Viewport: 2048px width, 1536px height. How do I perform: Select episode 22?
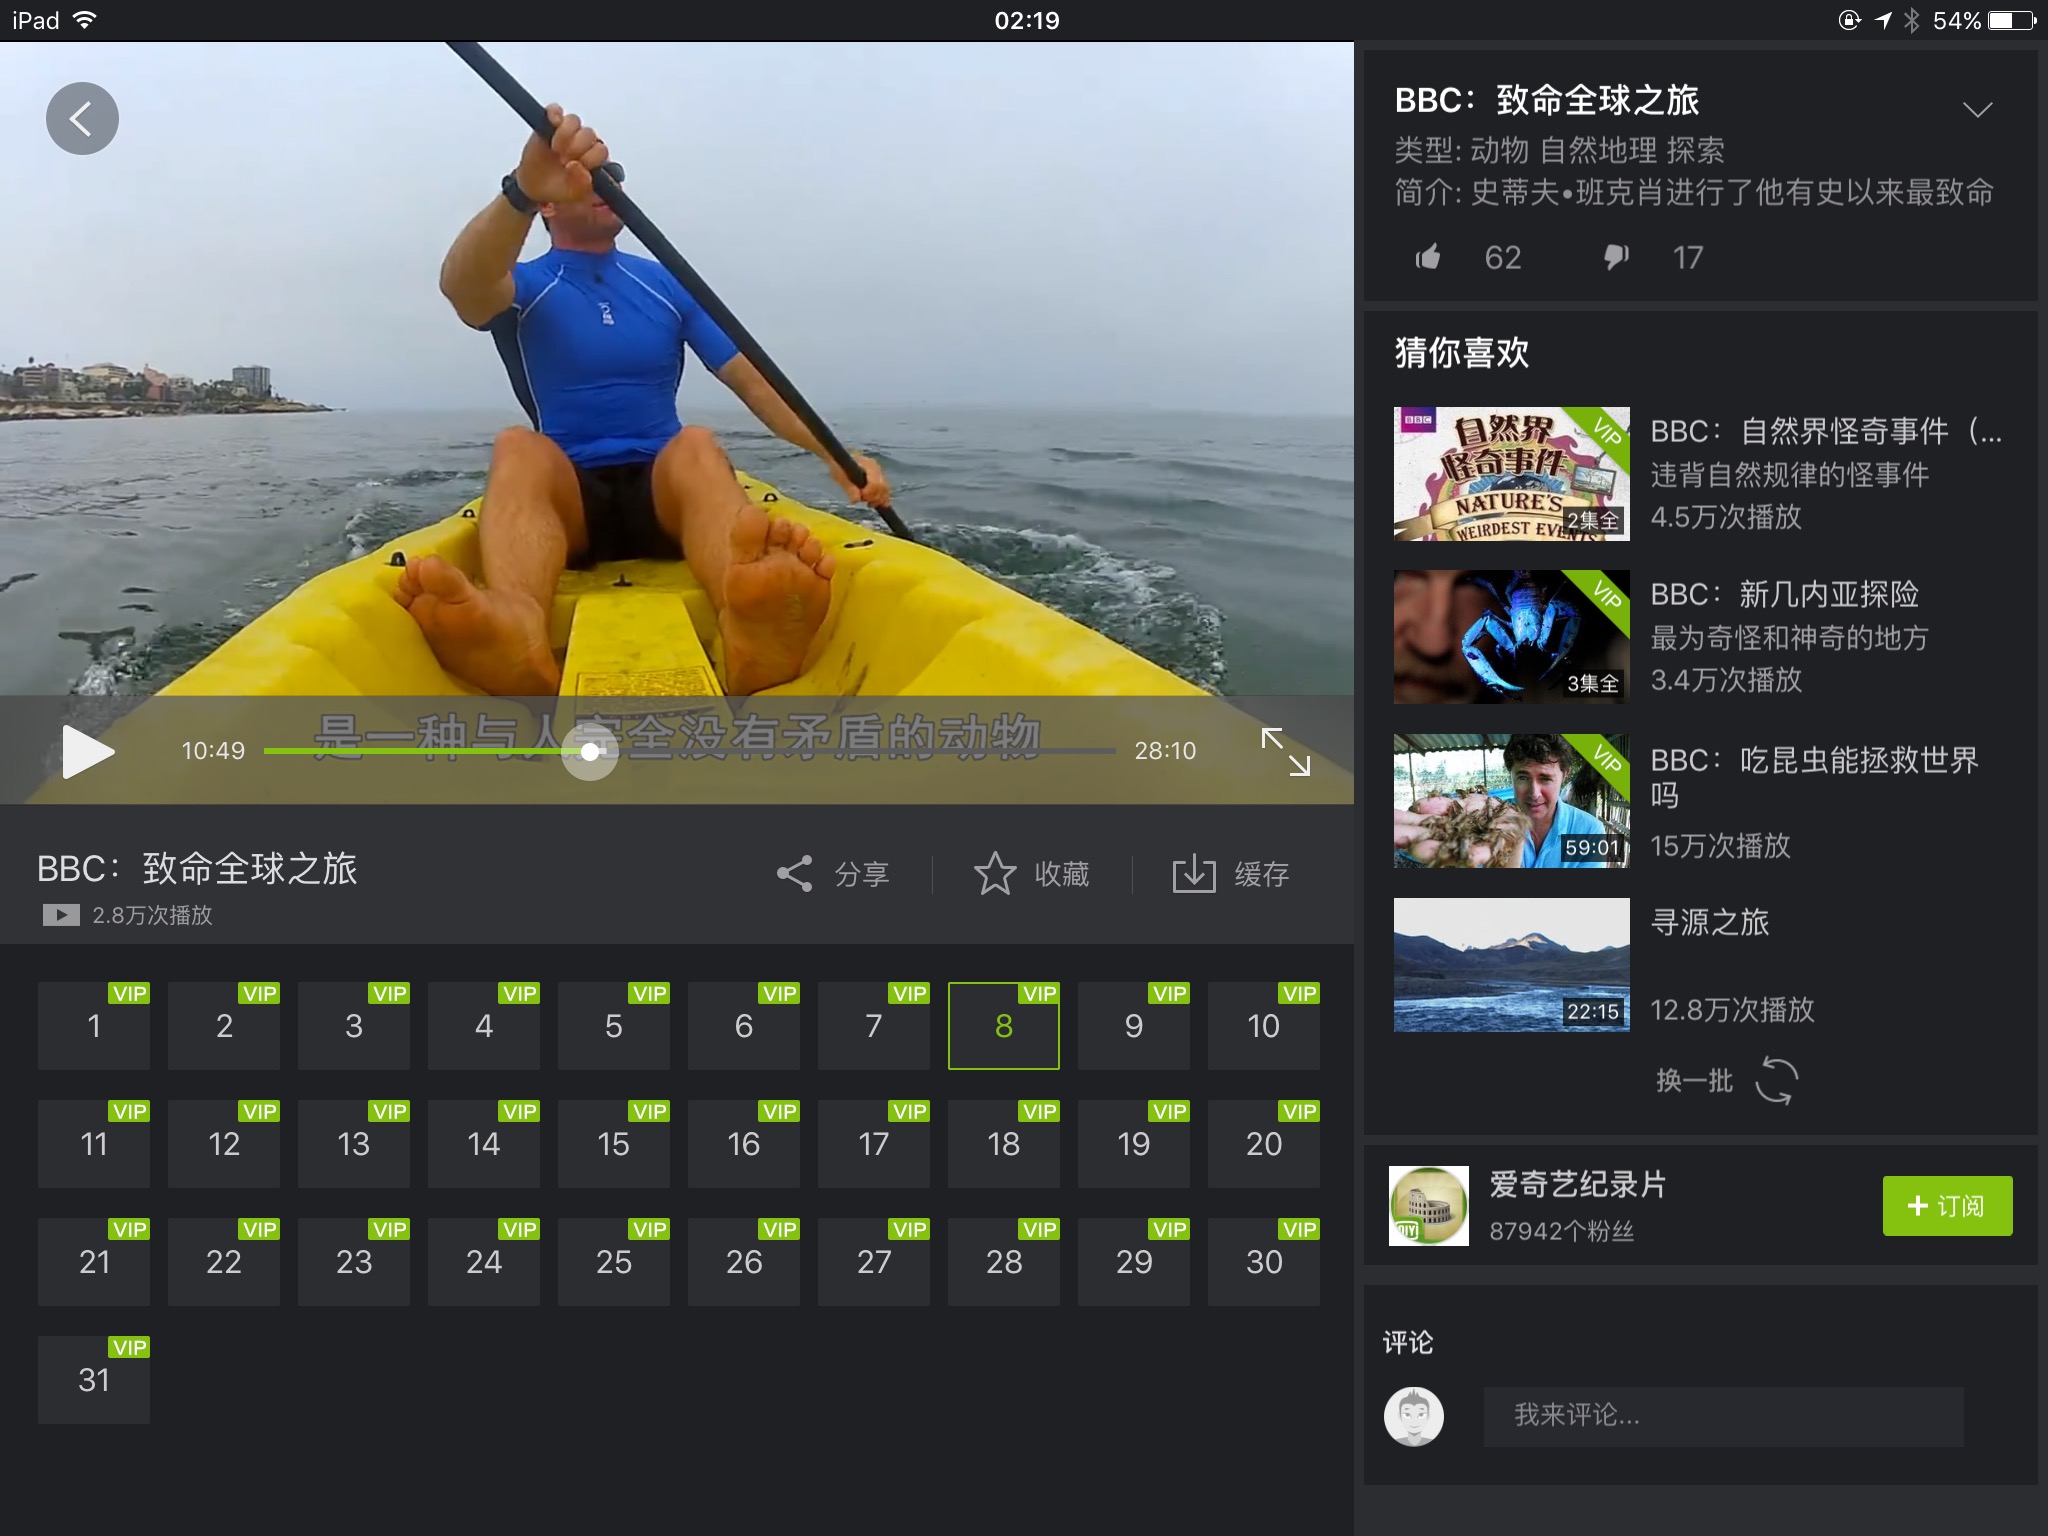[x=224, y=1262]
